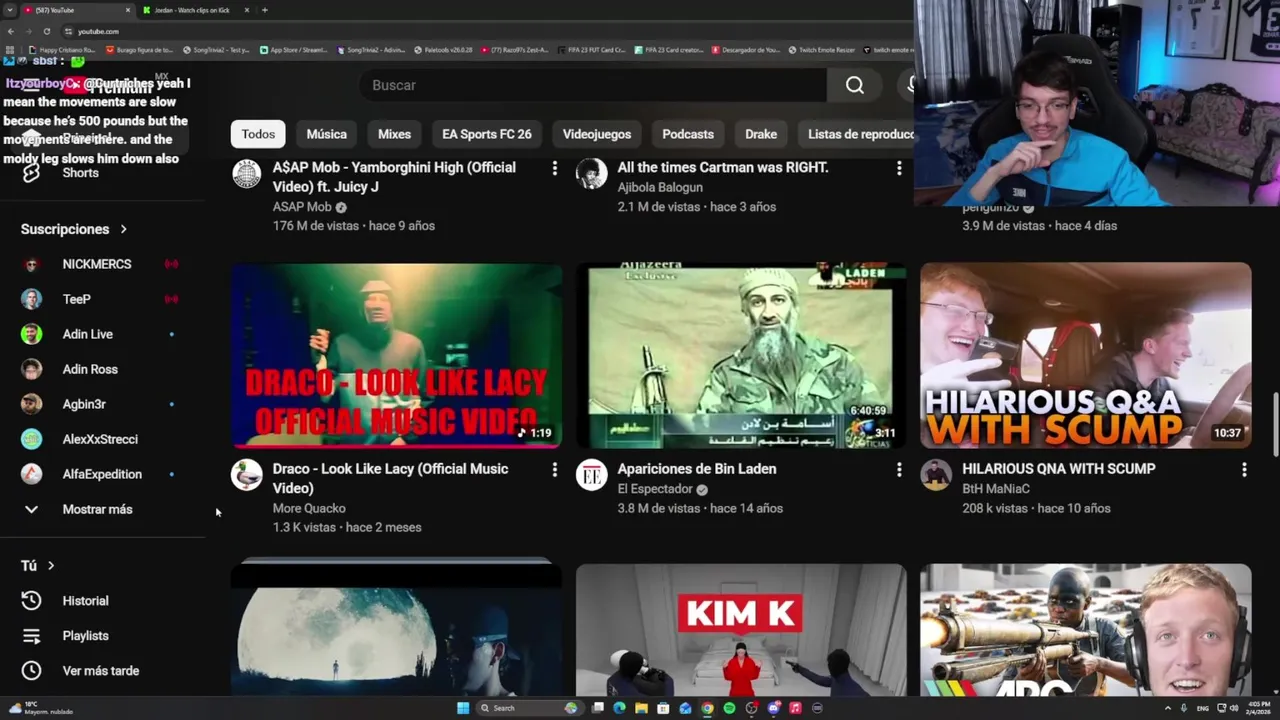Open Apariciones de Bin Laden video title
This screenshot has width=1280, height=720.
(697, 469)
